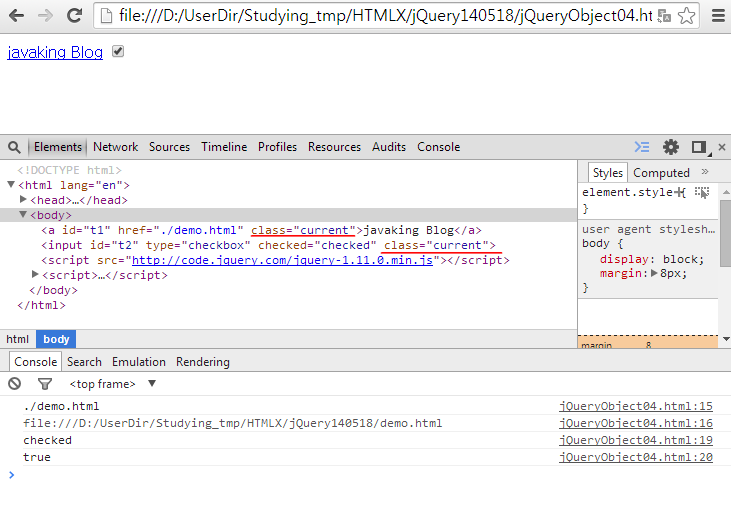731x510 pixels.
Task: Open the jquery-1.11.0.min.js script URL
Action: pyautogui.click(x=283, y=260)
